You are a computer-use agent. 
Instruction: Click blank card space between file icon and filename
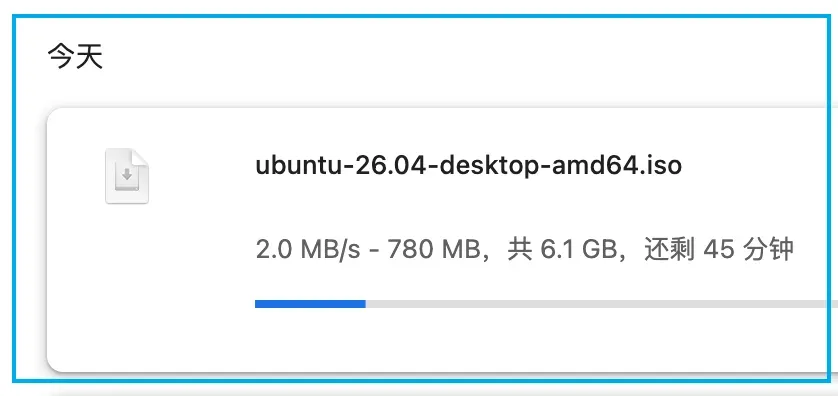tap(202, 176)
